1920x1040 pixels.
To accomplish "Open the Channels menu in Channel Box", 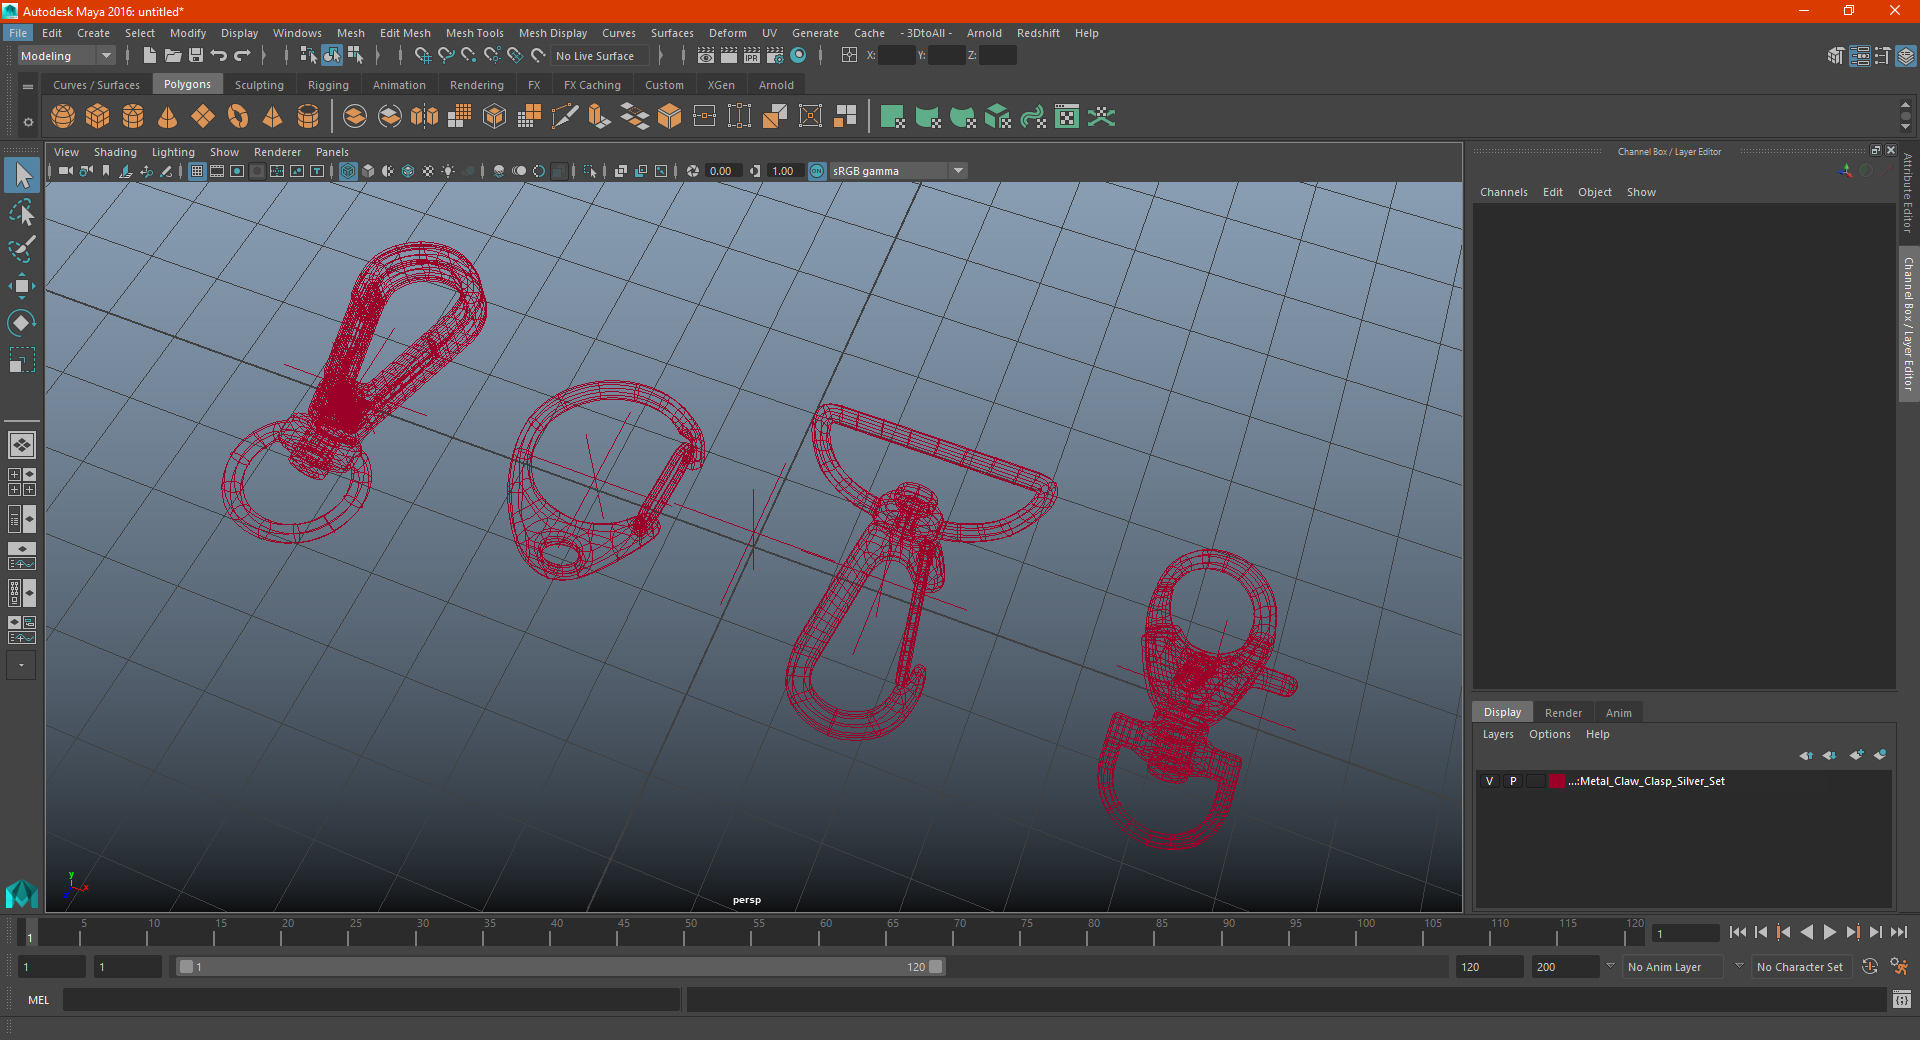I will point(1503,192).
